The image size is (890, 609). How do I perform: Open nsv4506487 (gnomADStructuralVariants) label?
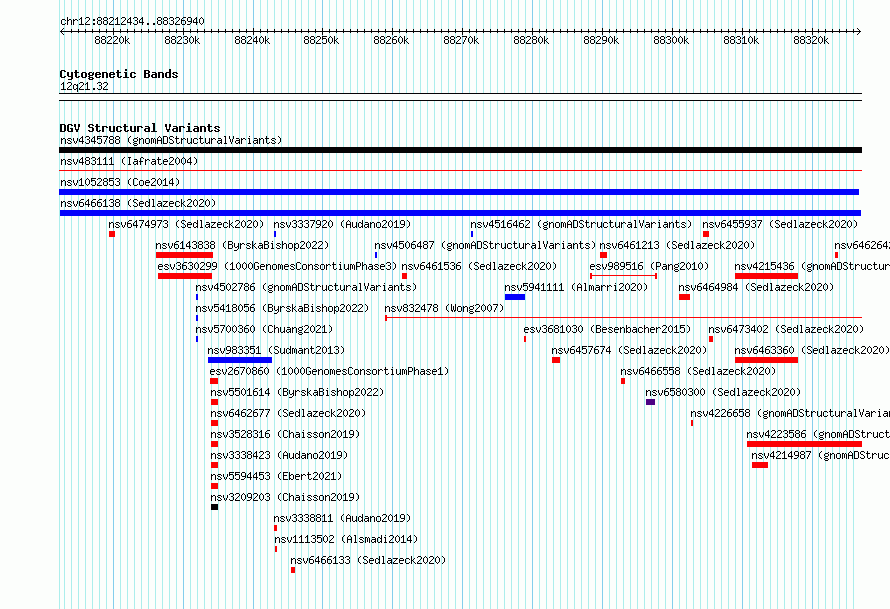point(485,245)
